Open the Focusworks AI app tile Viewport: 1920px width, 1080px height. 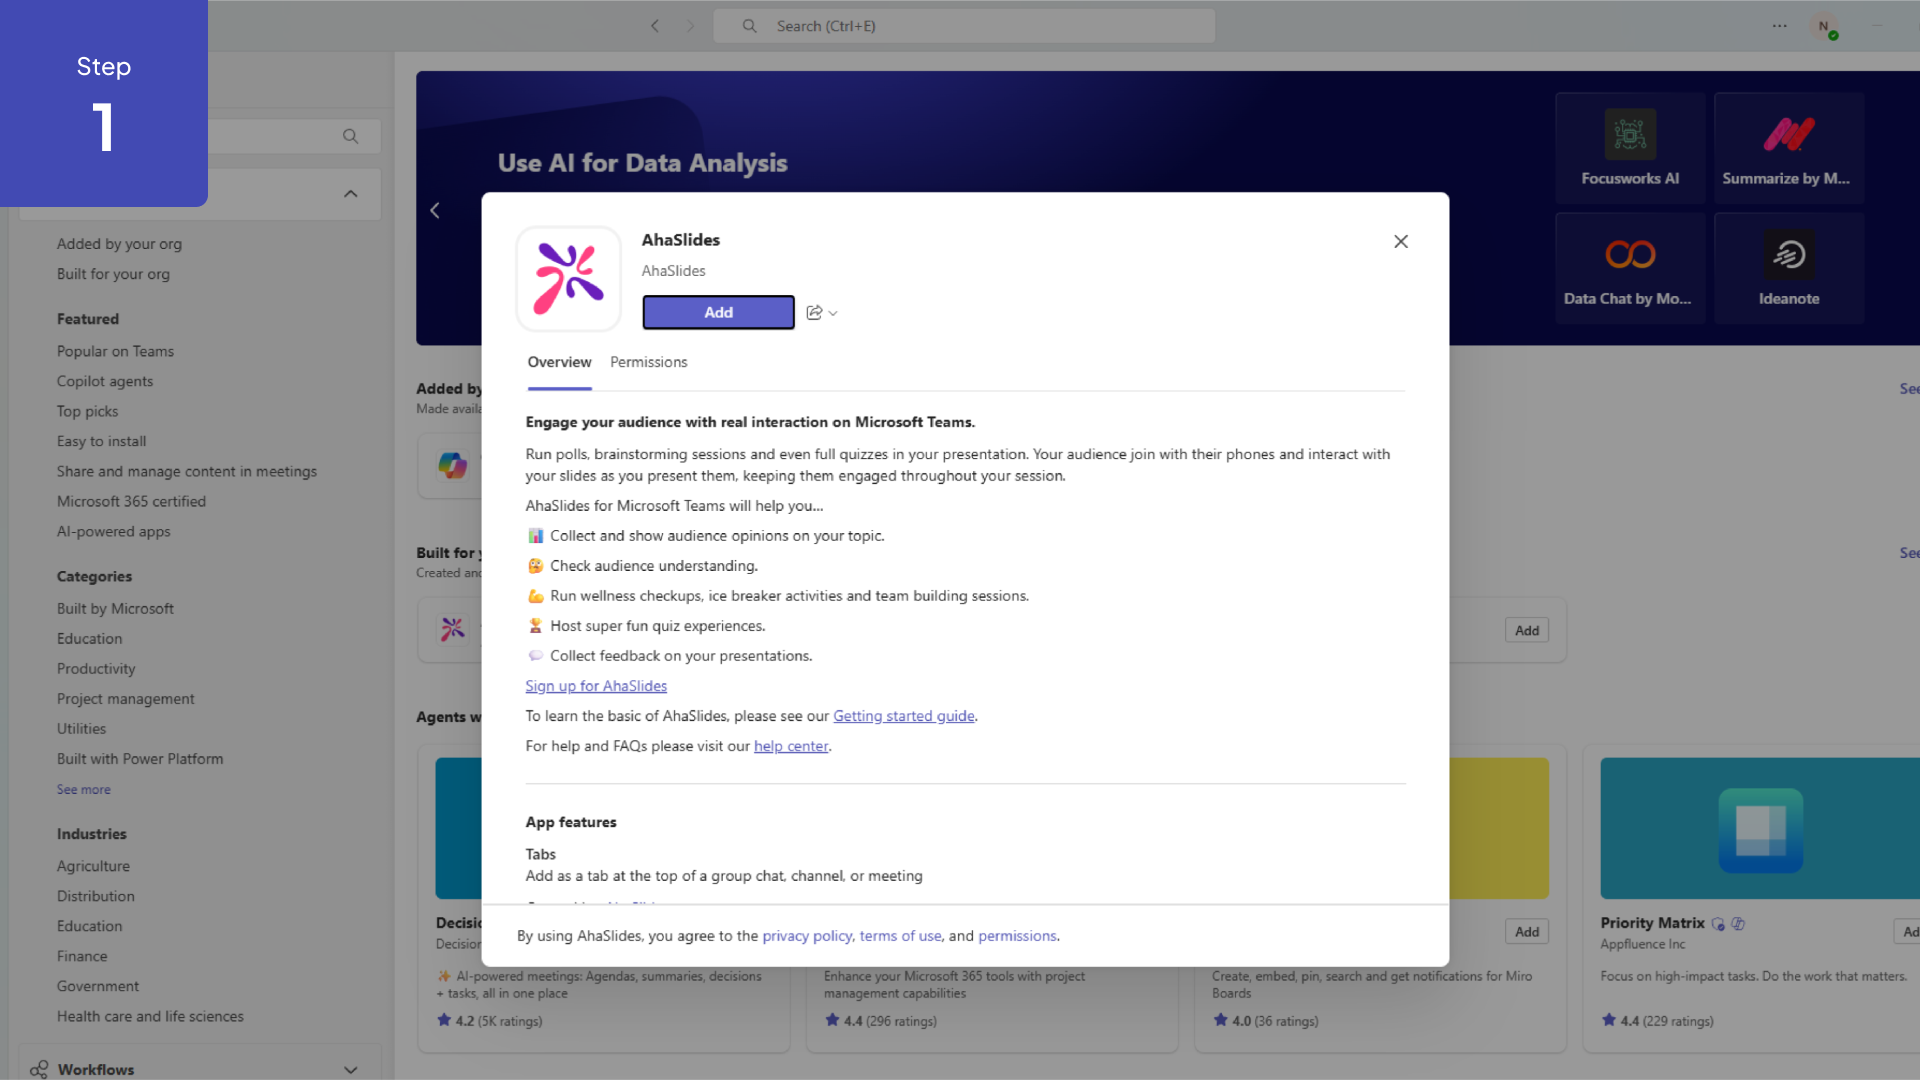pyautogui.click(x=1629, y=146)
